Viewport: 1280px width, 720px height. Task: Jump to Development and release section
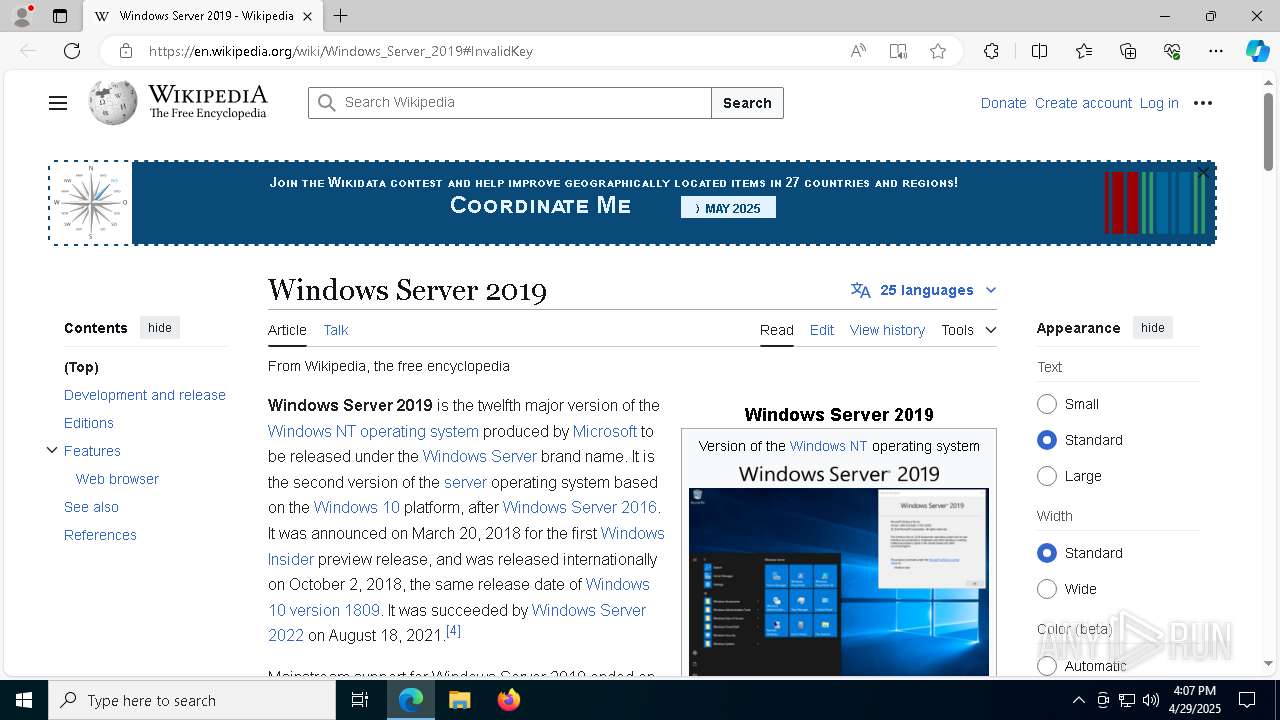(145, 395)
